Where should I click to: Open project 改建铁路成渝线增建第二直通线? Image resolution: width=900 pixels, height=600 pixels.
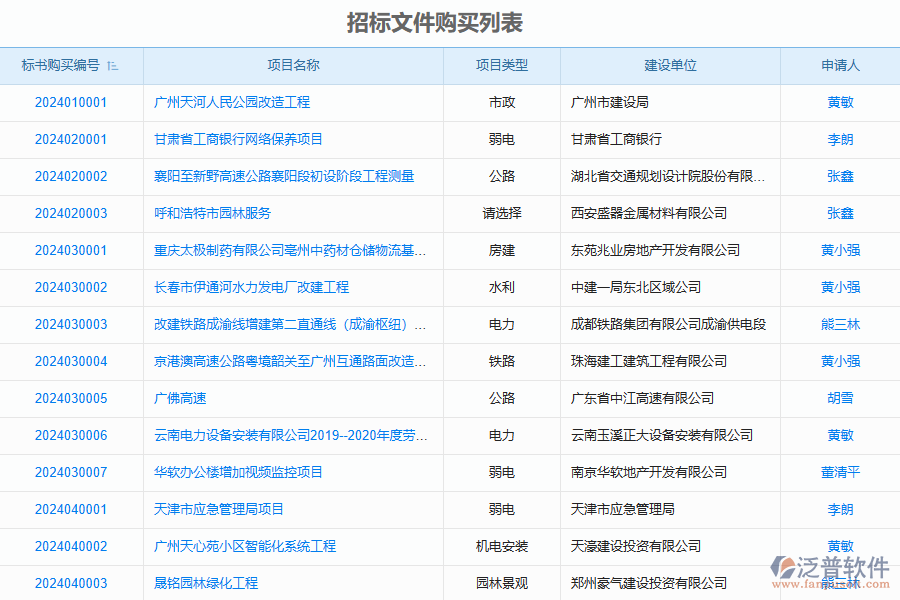coord(290,324)
